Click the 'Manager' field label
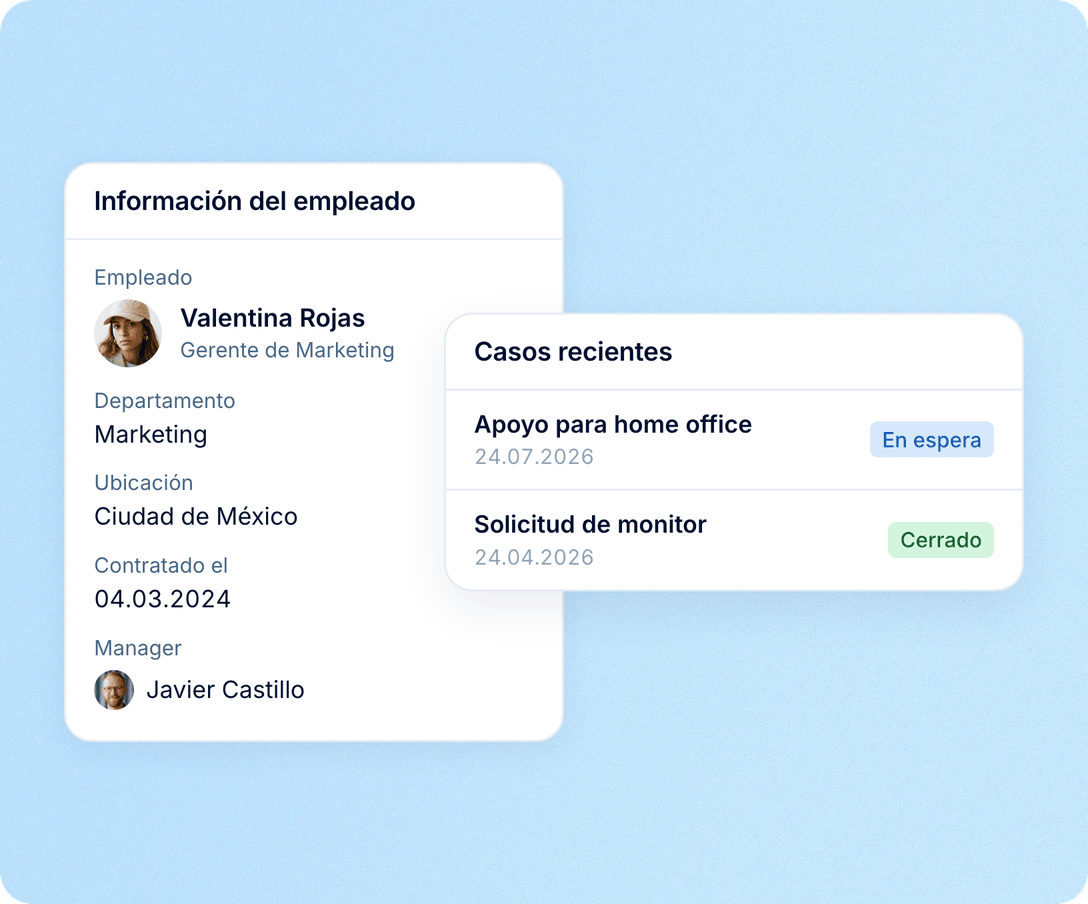This screenshot has height=904, width=1088. pyautogui.click(x=137, y=648)
